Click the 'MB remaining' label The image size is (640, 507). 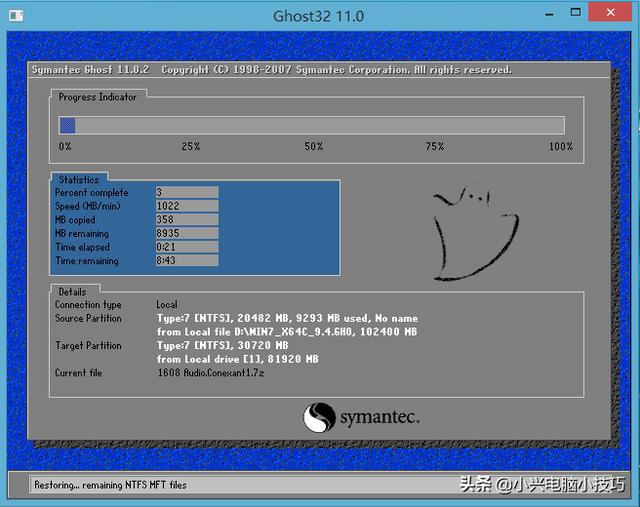[x=82, y=233]
